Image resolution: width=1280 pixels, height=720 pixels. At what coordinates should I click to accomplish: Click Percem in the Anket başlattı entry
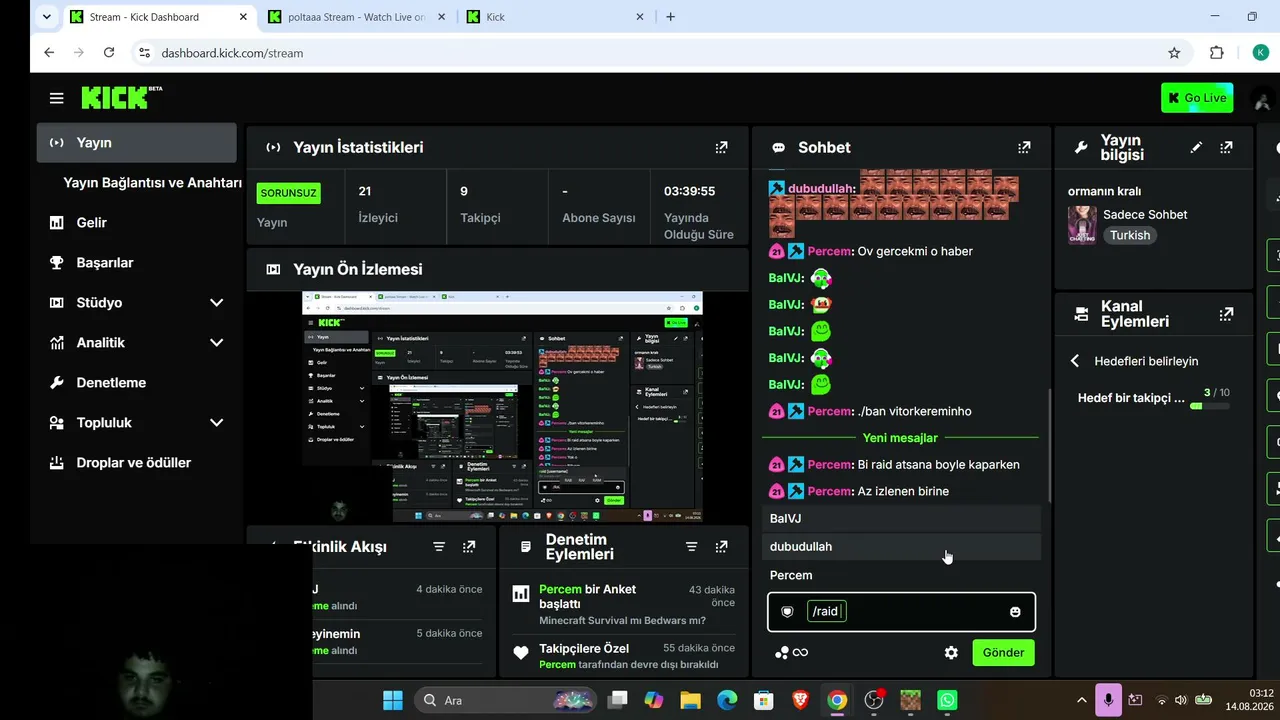560,589
